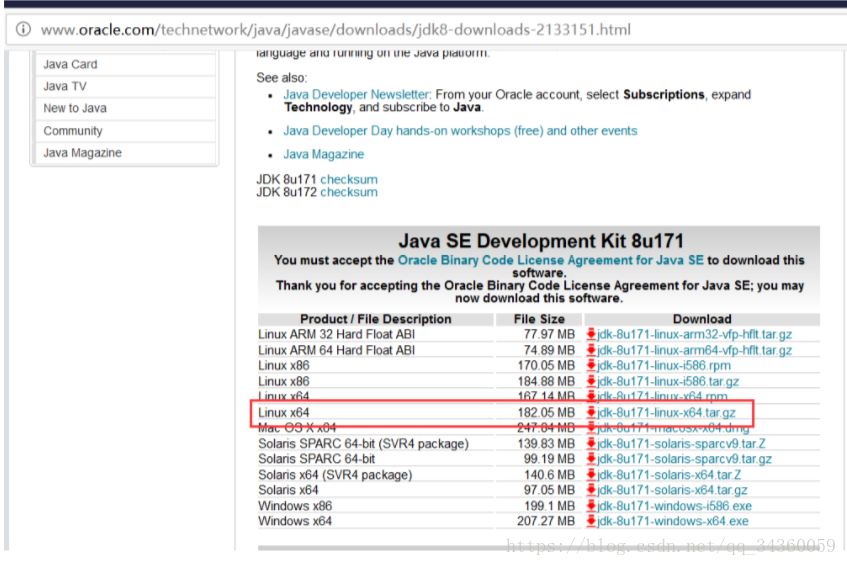This screenshot has height=566, width=847.
Task: Click download icon for linux-i586.tar.gz
Action: 591,381
